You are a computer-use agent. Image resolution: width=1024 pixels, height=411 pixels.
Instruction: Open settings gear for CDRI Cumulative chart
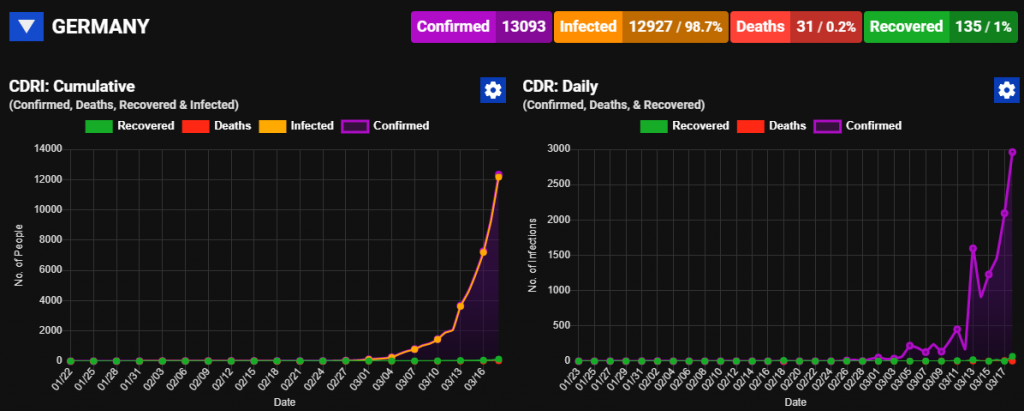[x=493, y=90]
